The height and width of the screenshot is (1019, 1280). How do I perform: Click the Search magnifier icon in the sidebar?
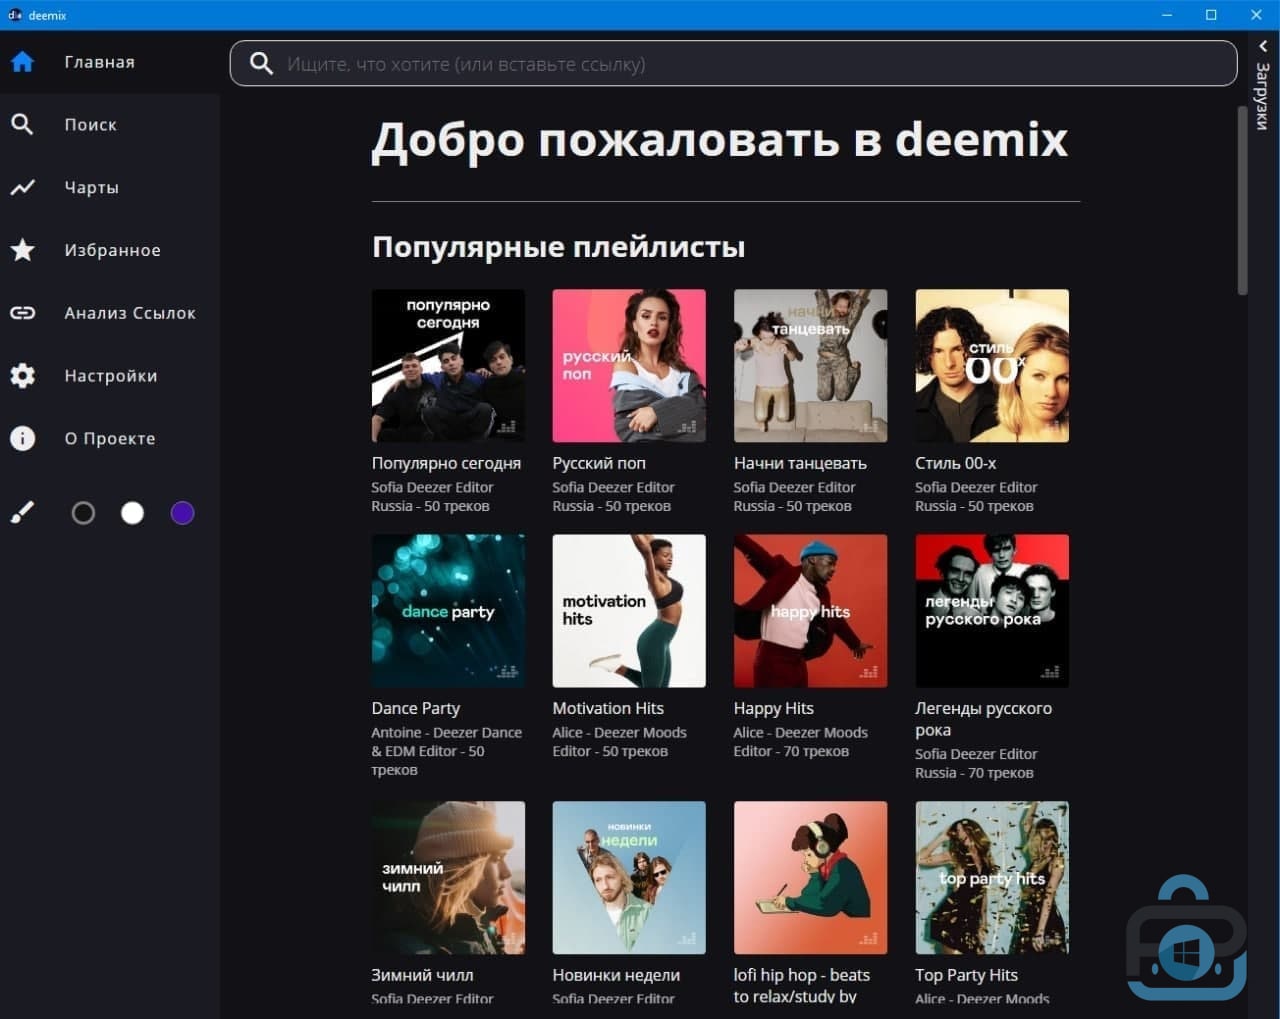click(x=22, y=124)
